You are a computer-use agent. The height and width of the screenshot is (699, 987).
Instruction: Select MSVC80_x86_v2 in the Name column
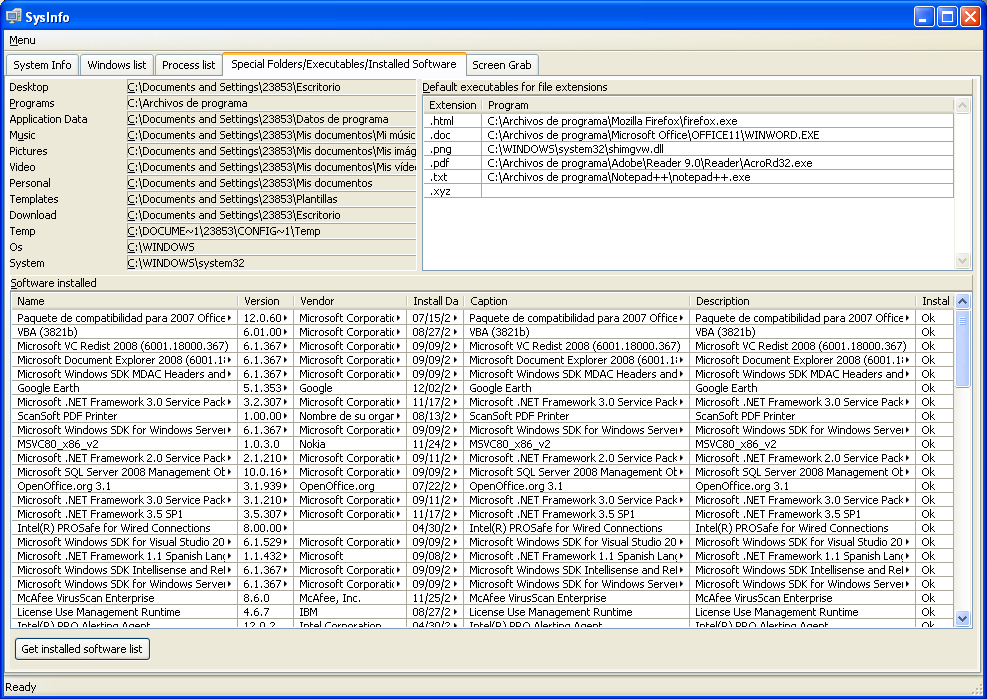(x=124, y=444)
